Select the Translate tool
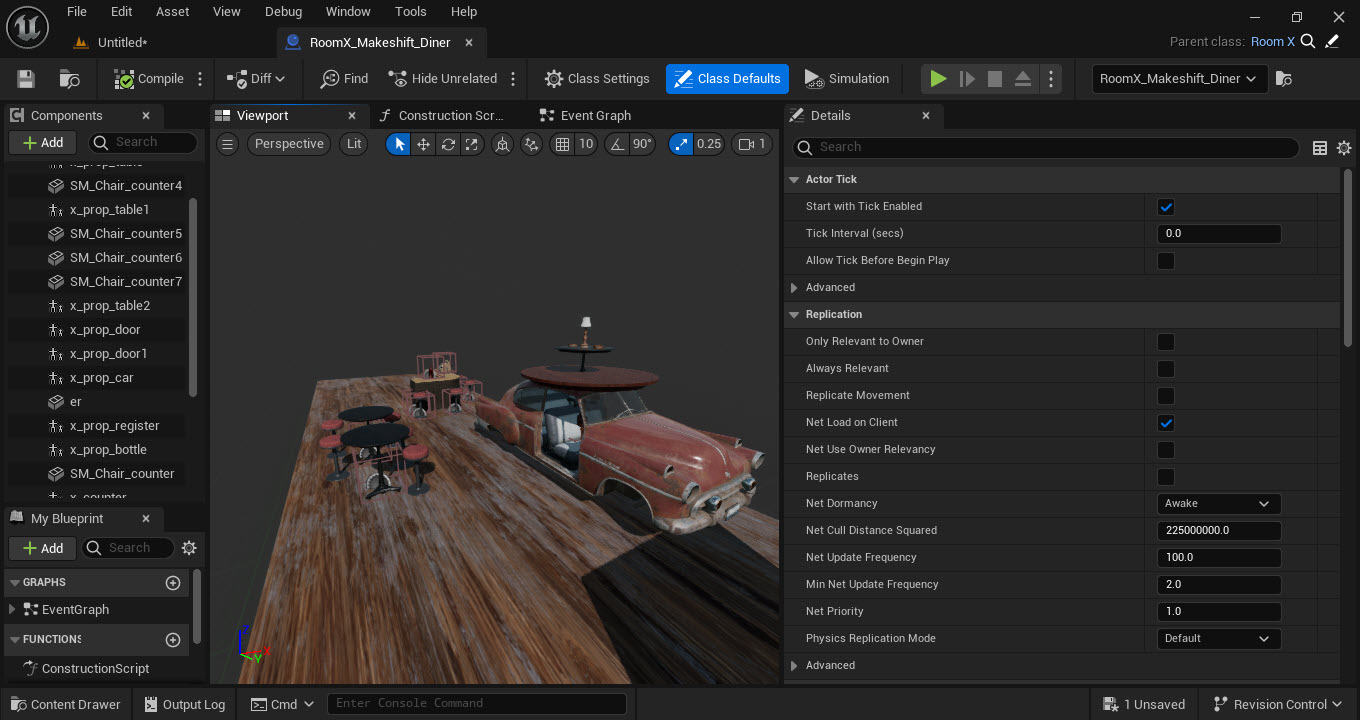The image size is (1360, 720). 423,144
